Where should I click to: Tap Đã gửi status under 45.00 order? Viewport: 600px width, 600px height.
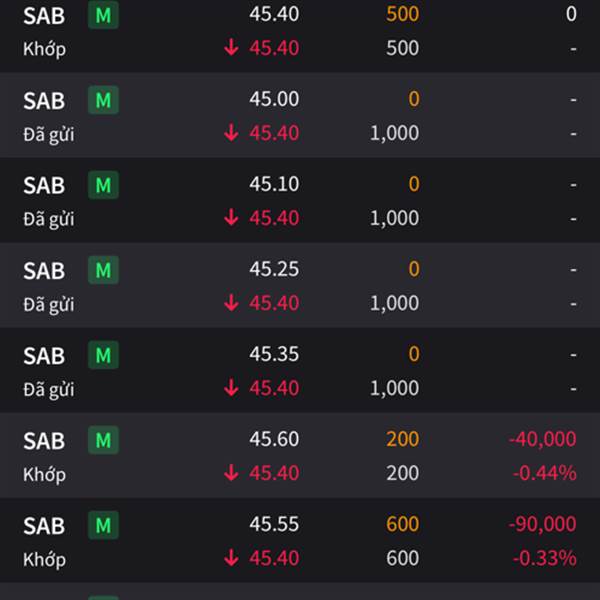[x=49, y=135]
